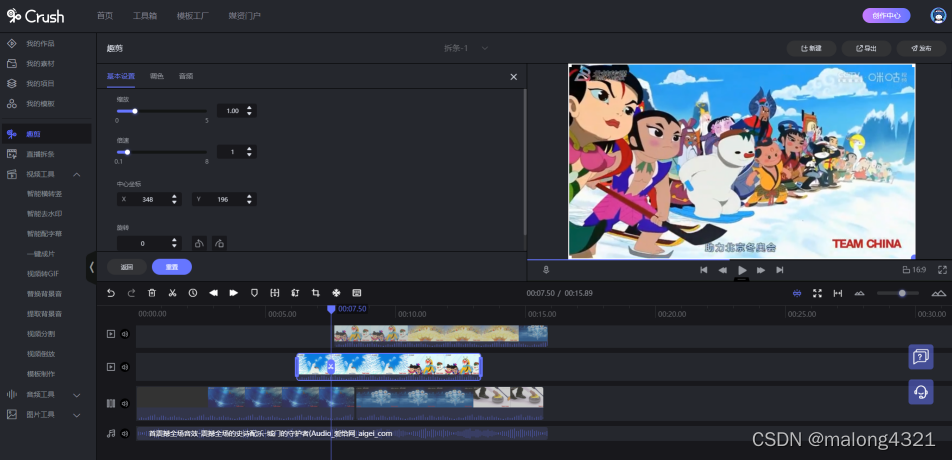Mute the music audio track
The image size is (952, 460).
(124, 433)
